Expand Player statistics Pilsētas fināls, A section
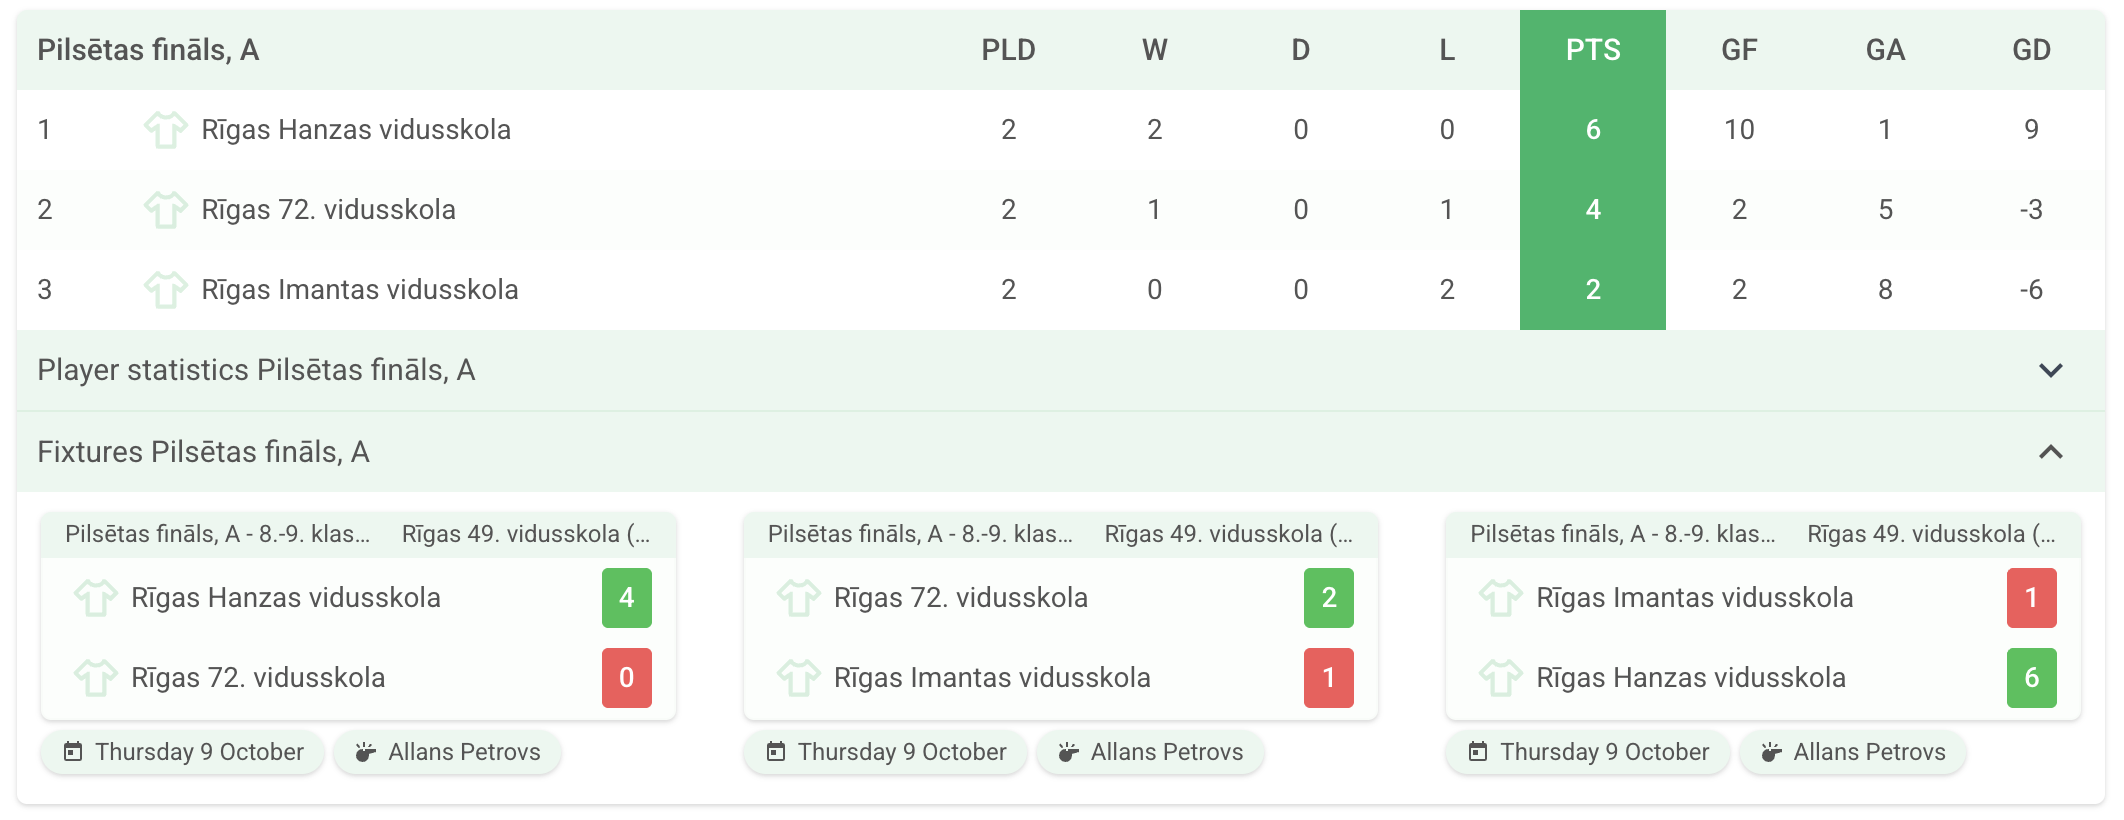2124x820 pixels. 2050,371
